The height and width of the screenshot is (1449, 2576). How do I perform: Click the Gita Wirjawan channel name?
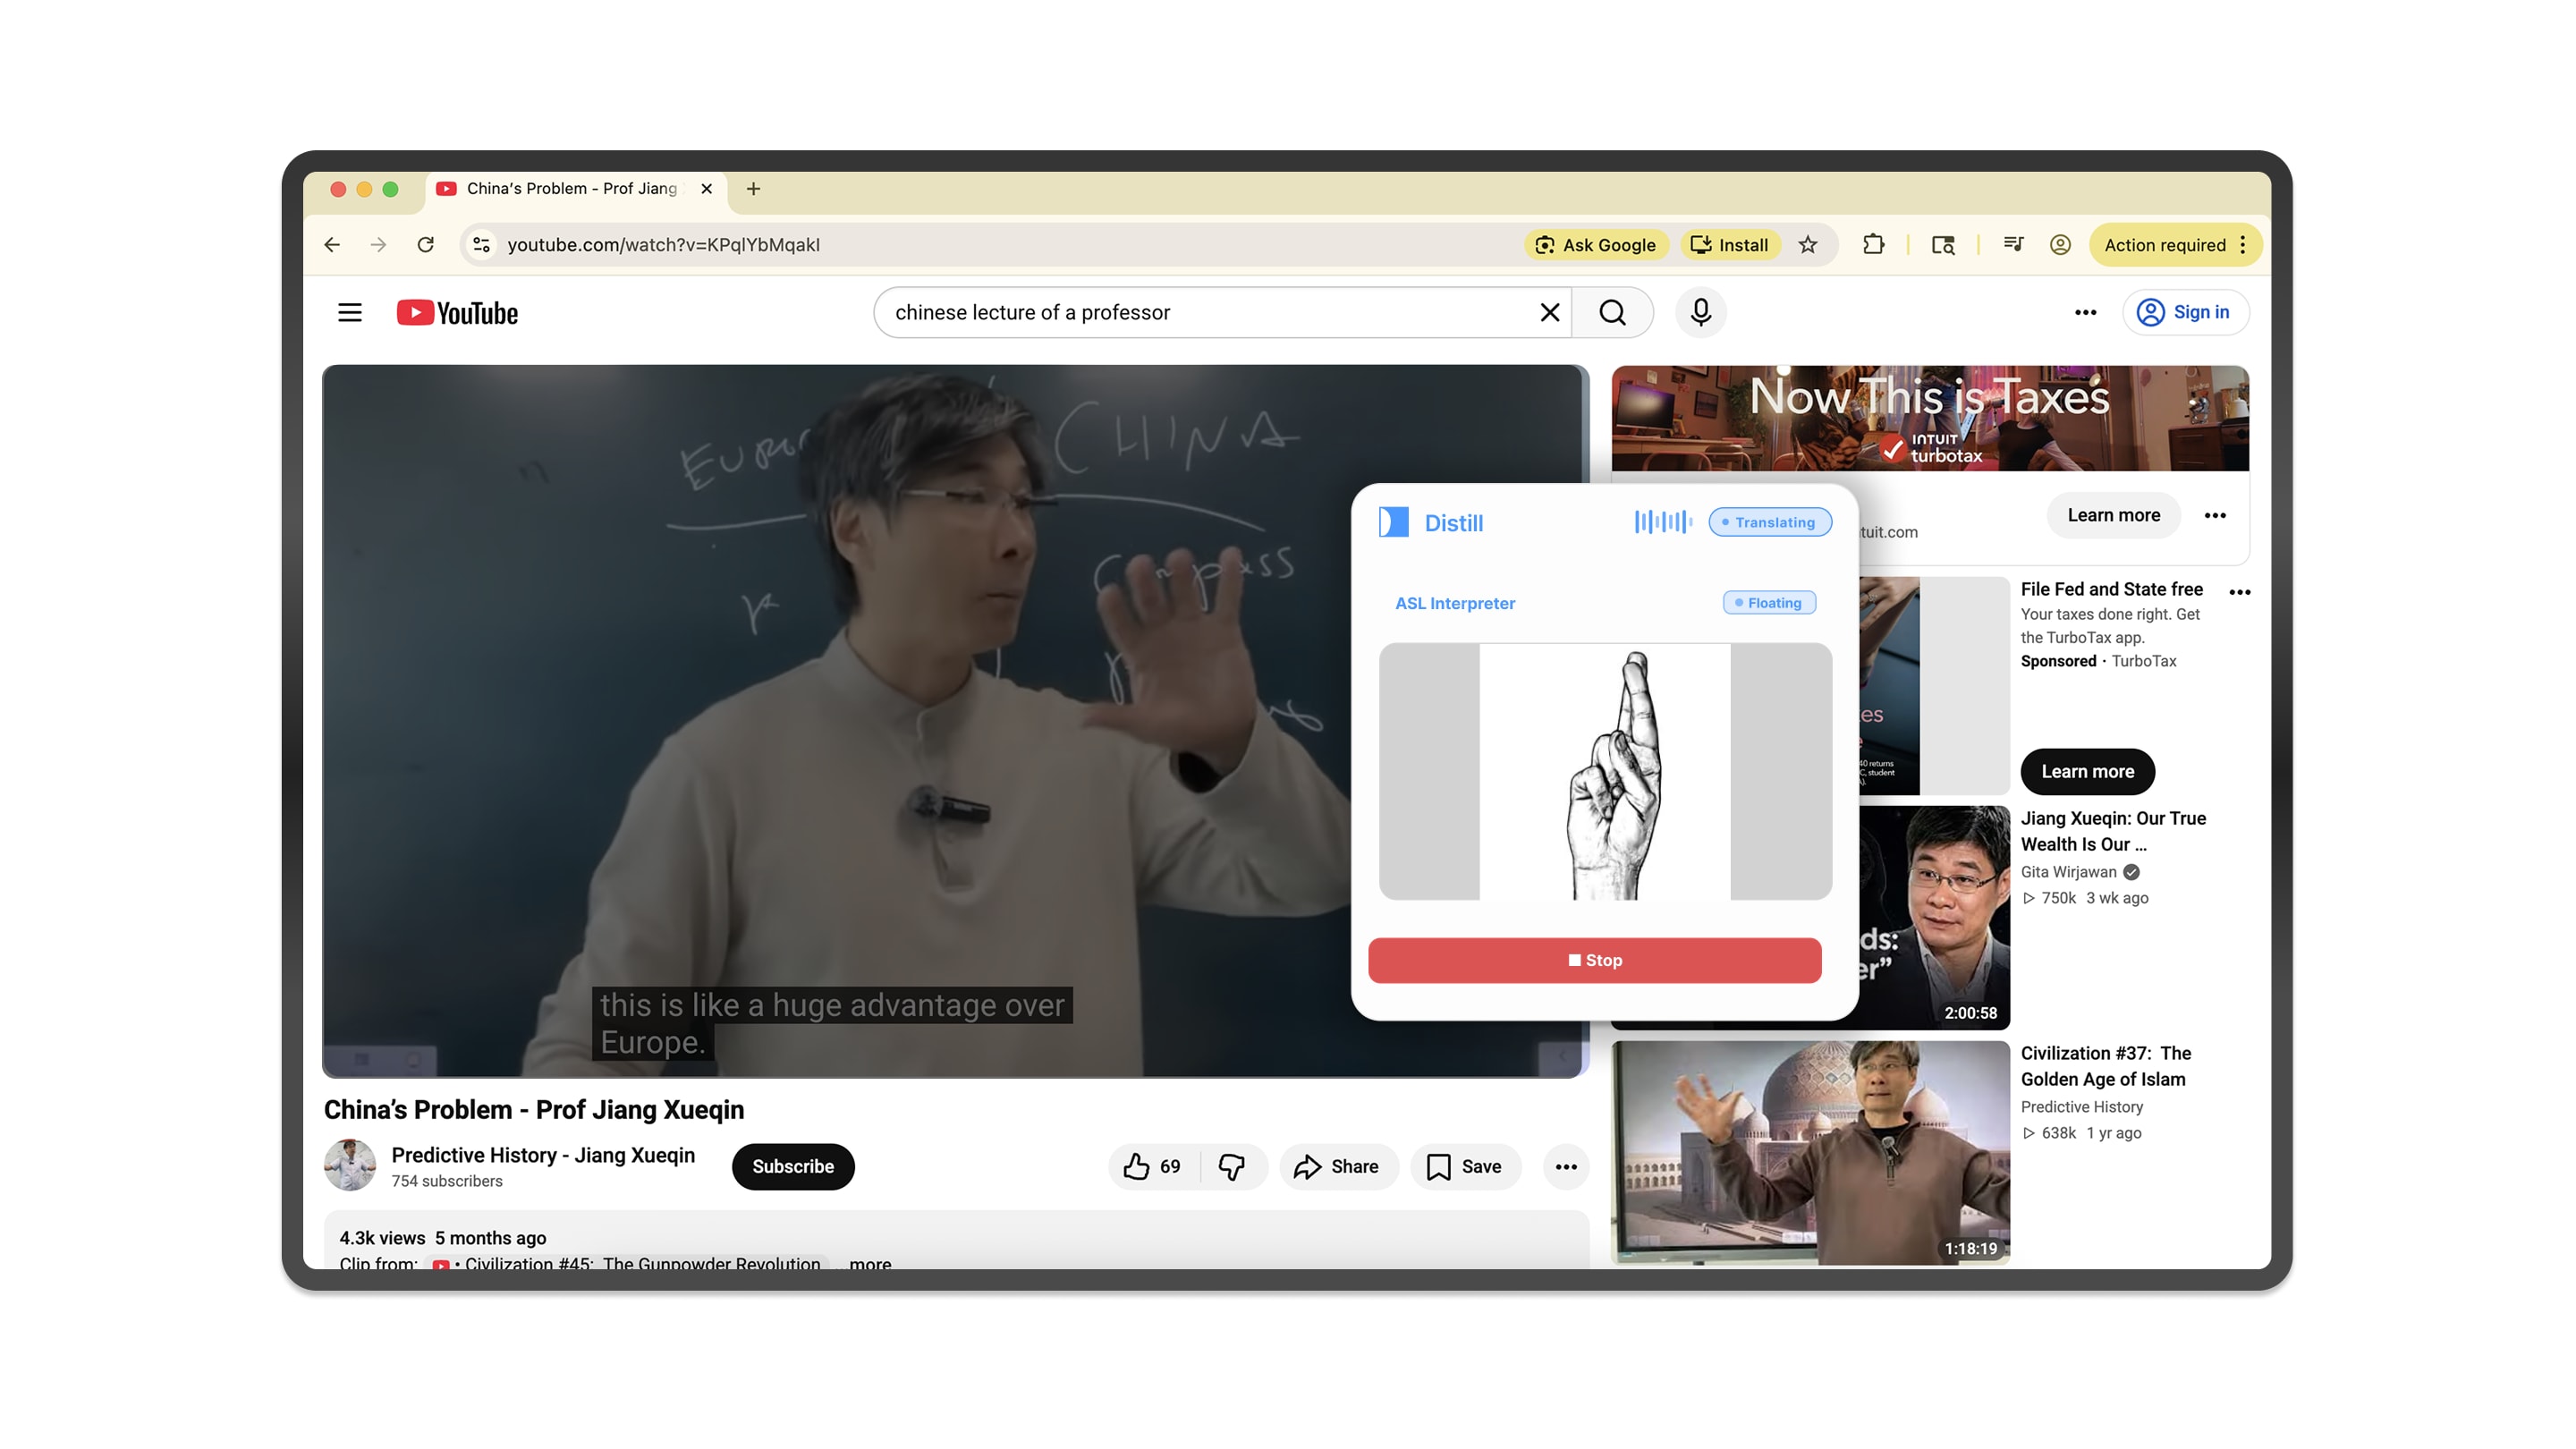click(2068, 872)
